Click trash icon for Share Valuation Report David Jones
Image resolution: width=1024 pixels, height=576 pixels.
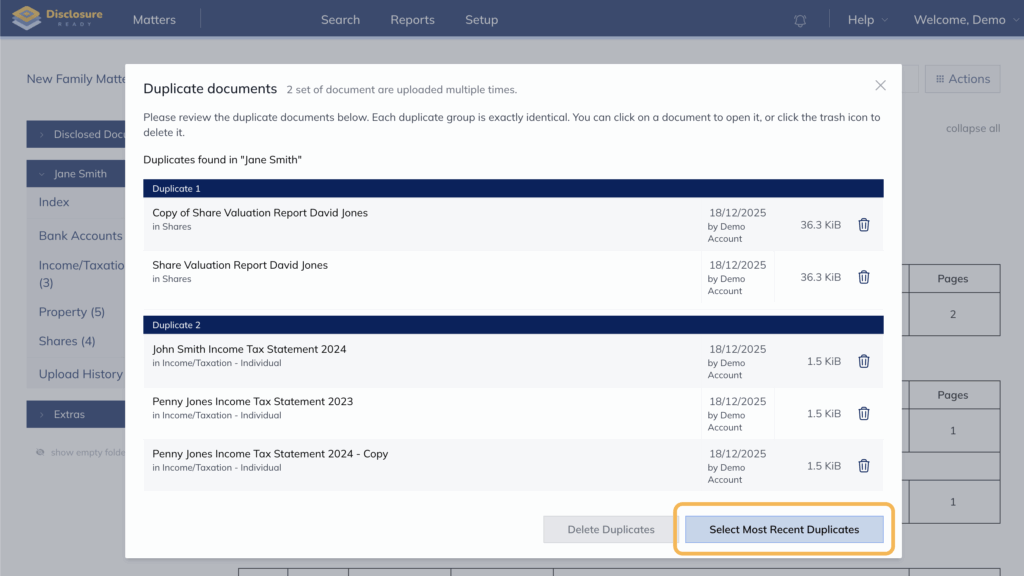click(864, 277)
